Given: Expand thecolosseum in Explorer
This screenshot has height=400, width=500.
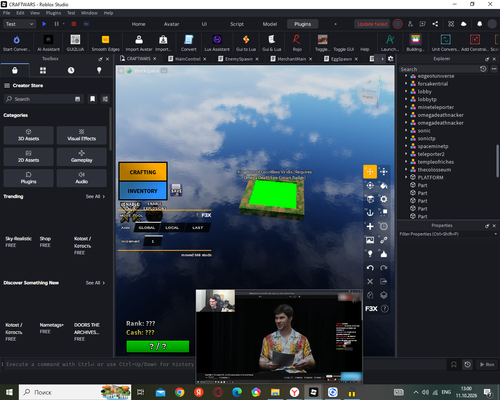Looking at the screenshot, I should pos(406,170).
